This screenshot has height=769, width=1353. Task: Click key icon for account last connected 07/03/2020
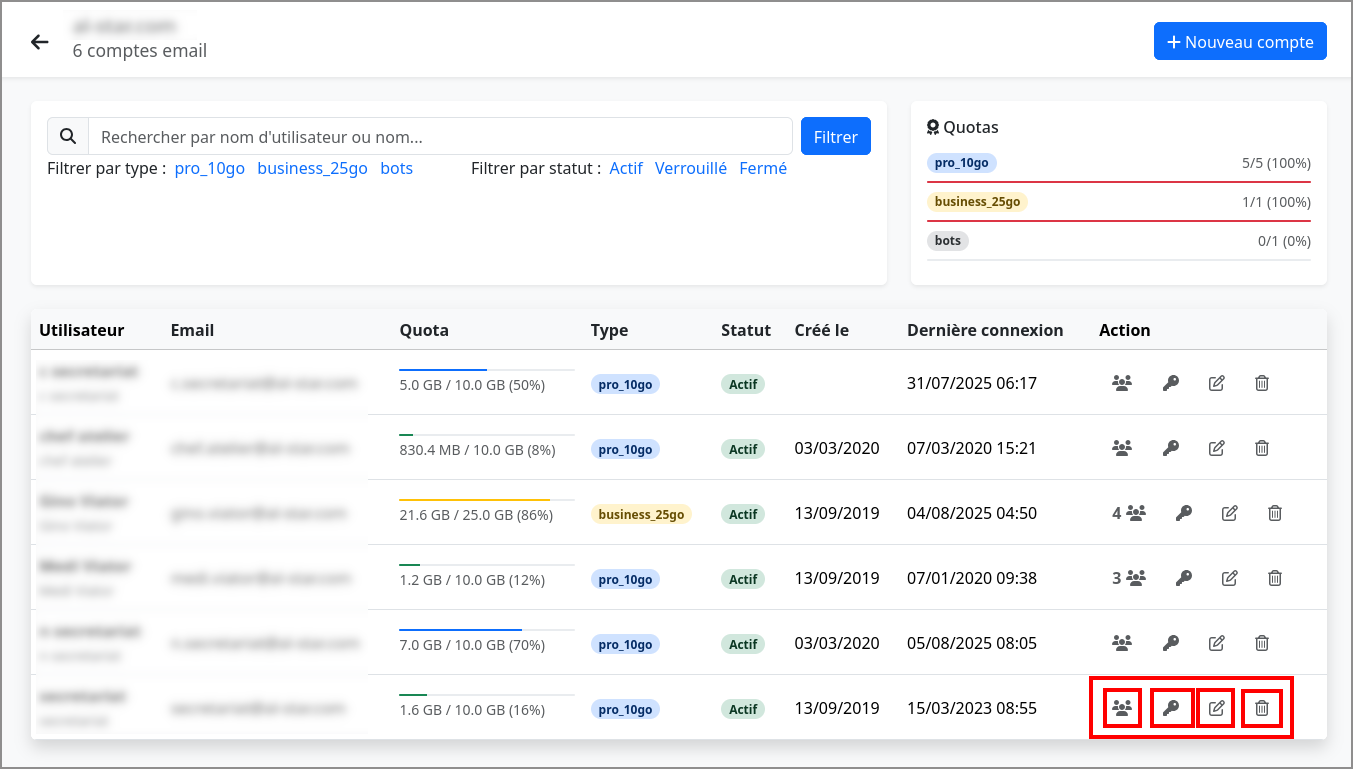[x=1170, y=448]
